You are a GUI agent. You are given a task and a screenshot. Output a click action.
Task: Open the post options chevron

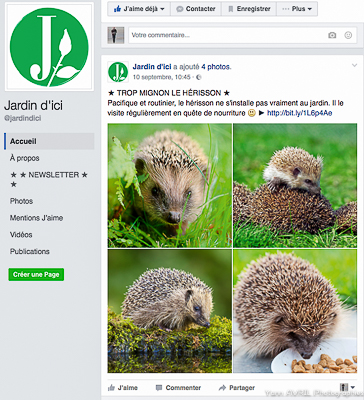[354, 66]
